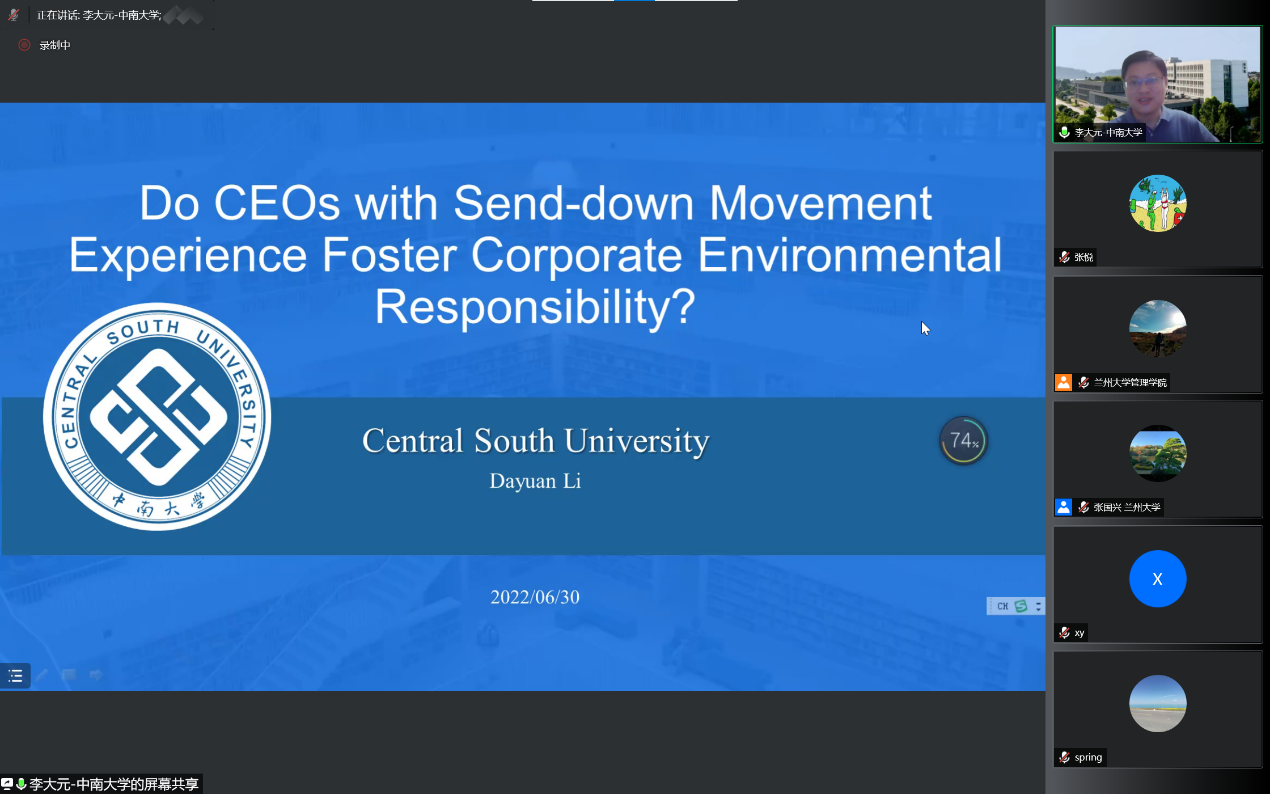Select the xy participant avatar tile
This screenshot has height=794, width=1270.
click(x=1157, y=579)
